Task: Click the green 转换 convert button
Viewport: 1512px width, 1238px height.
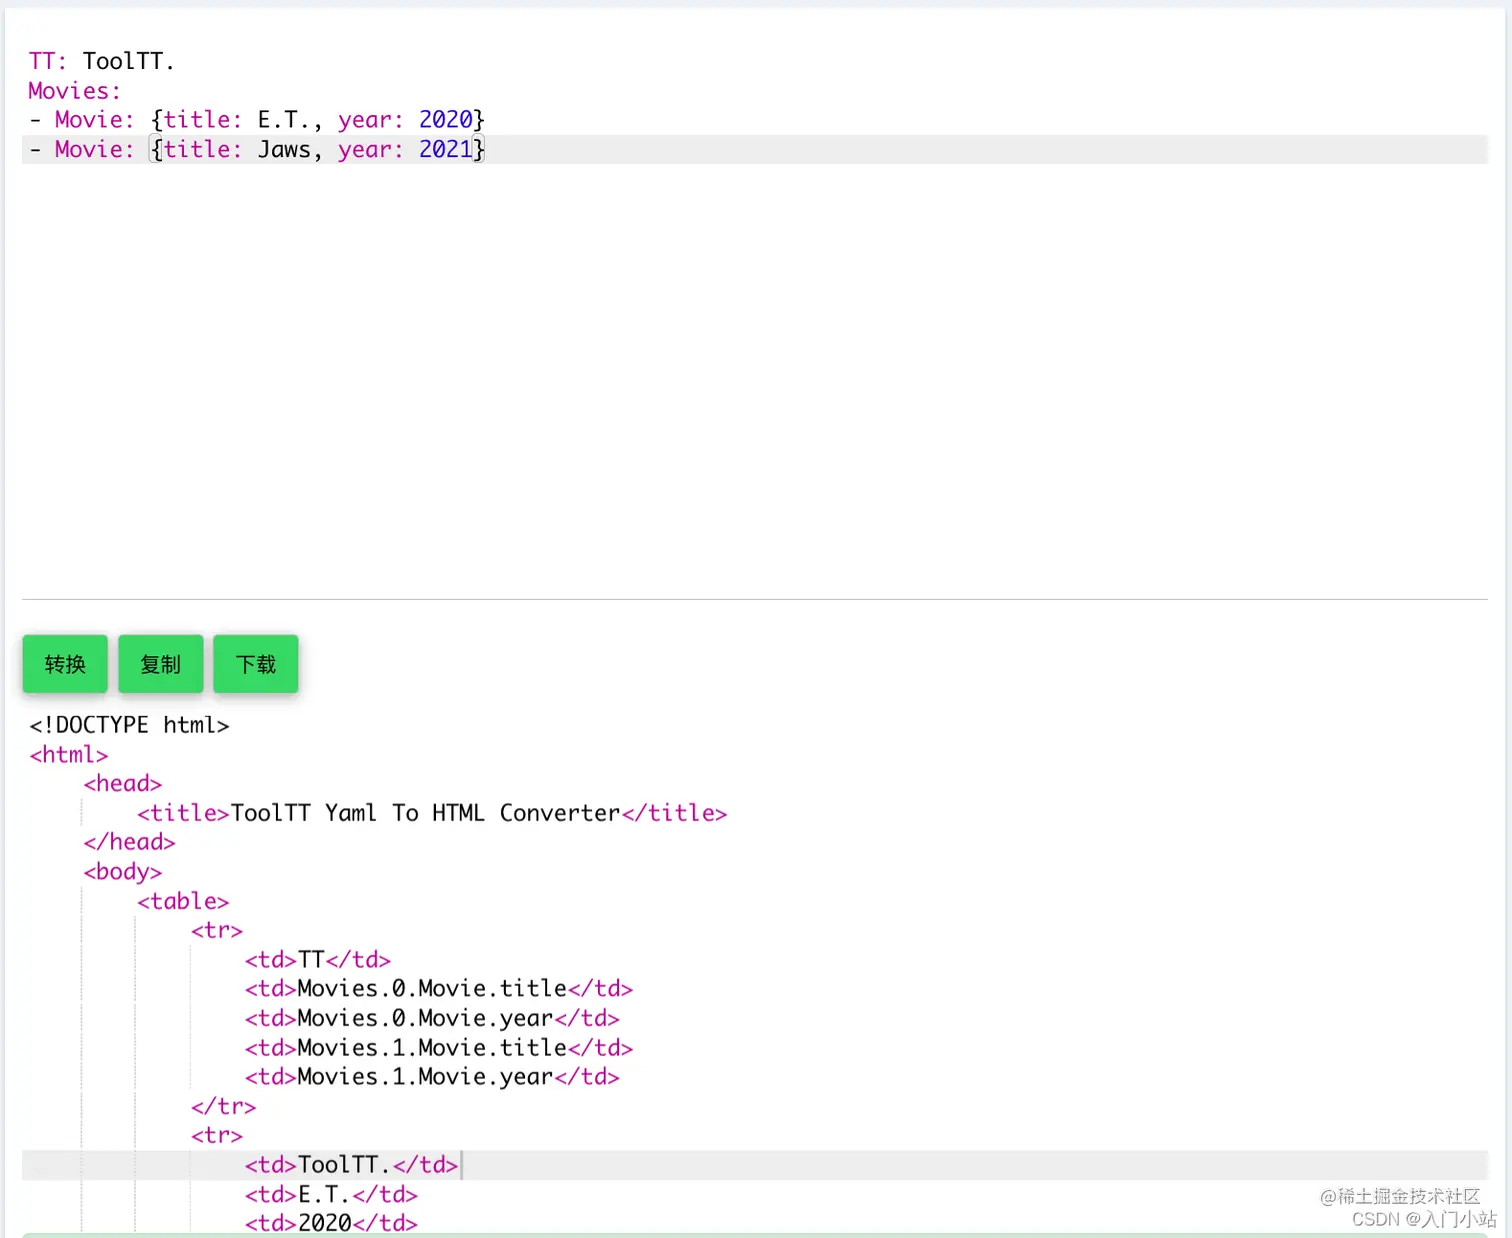Action: 65,664
